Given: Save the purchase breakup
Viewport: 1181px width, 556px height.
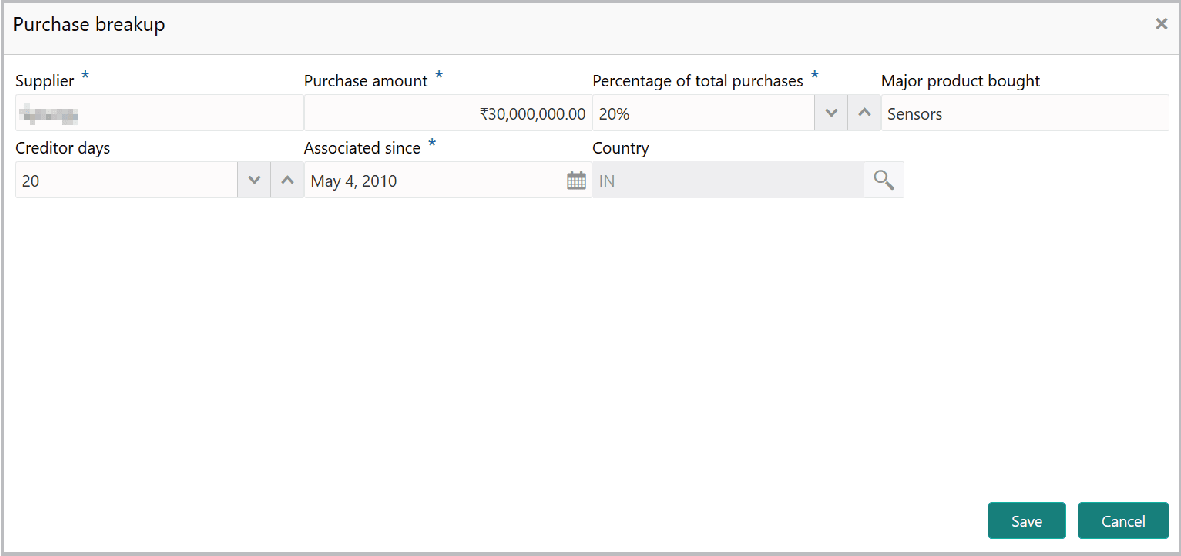Looking at the screenshot, I should coord(1027,521).
